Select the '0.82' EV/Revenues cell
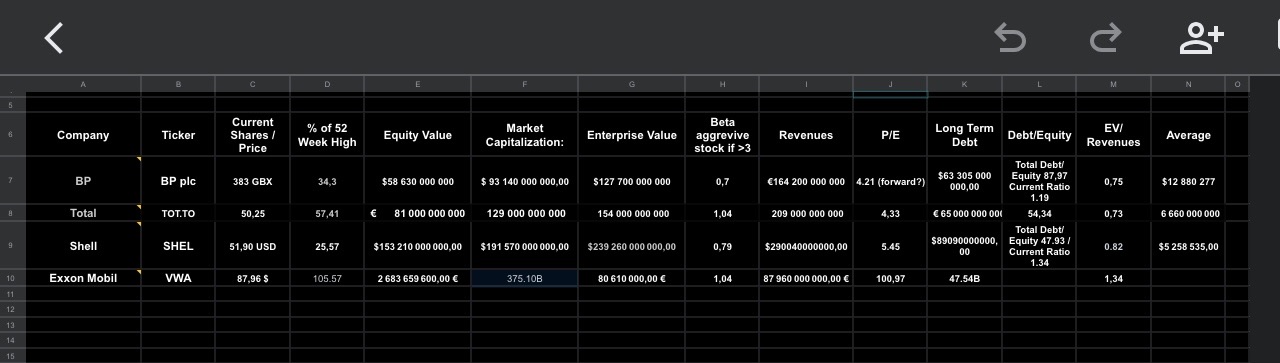This screenshot has width=1280, height=363. (1113, 246)
